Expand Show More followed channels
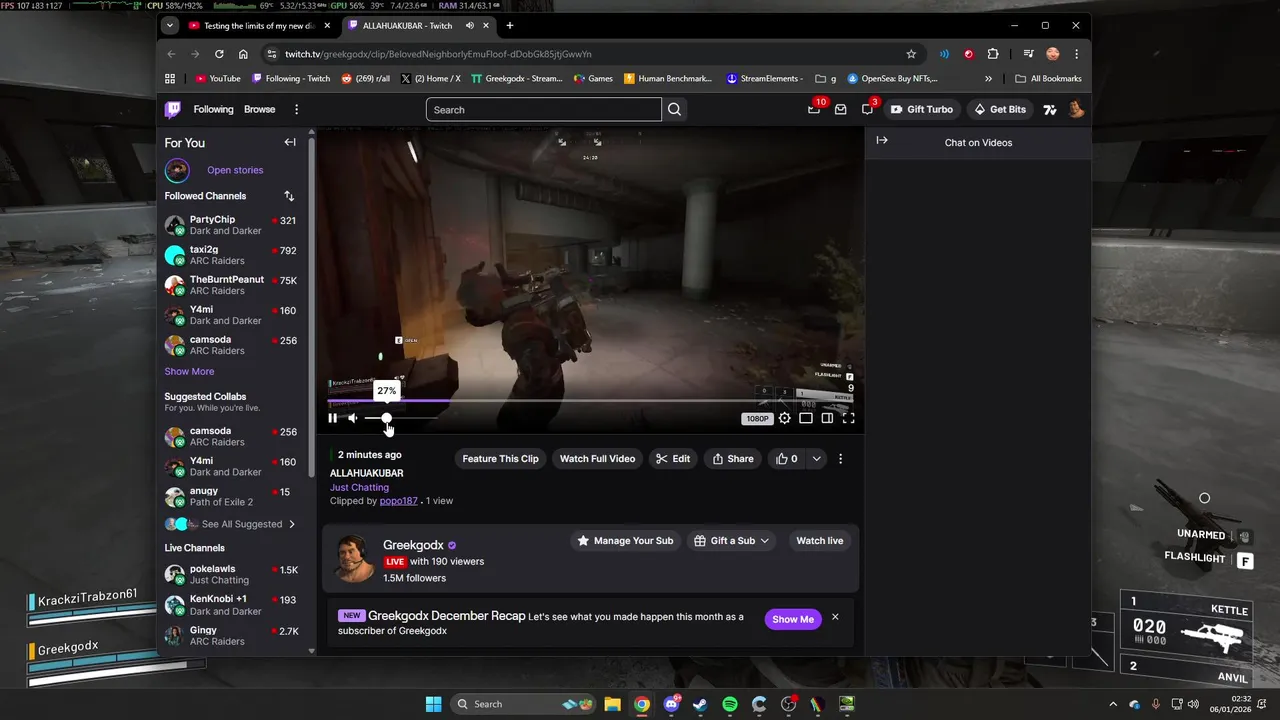Screen dimensions: 1280x720 (x=189, y=371)
